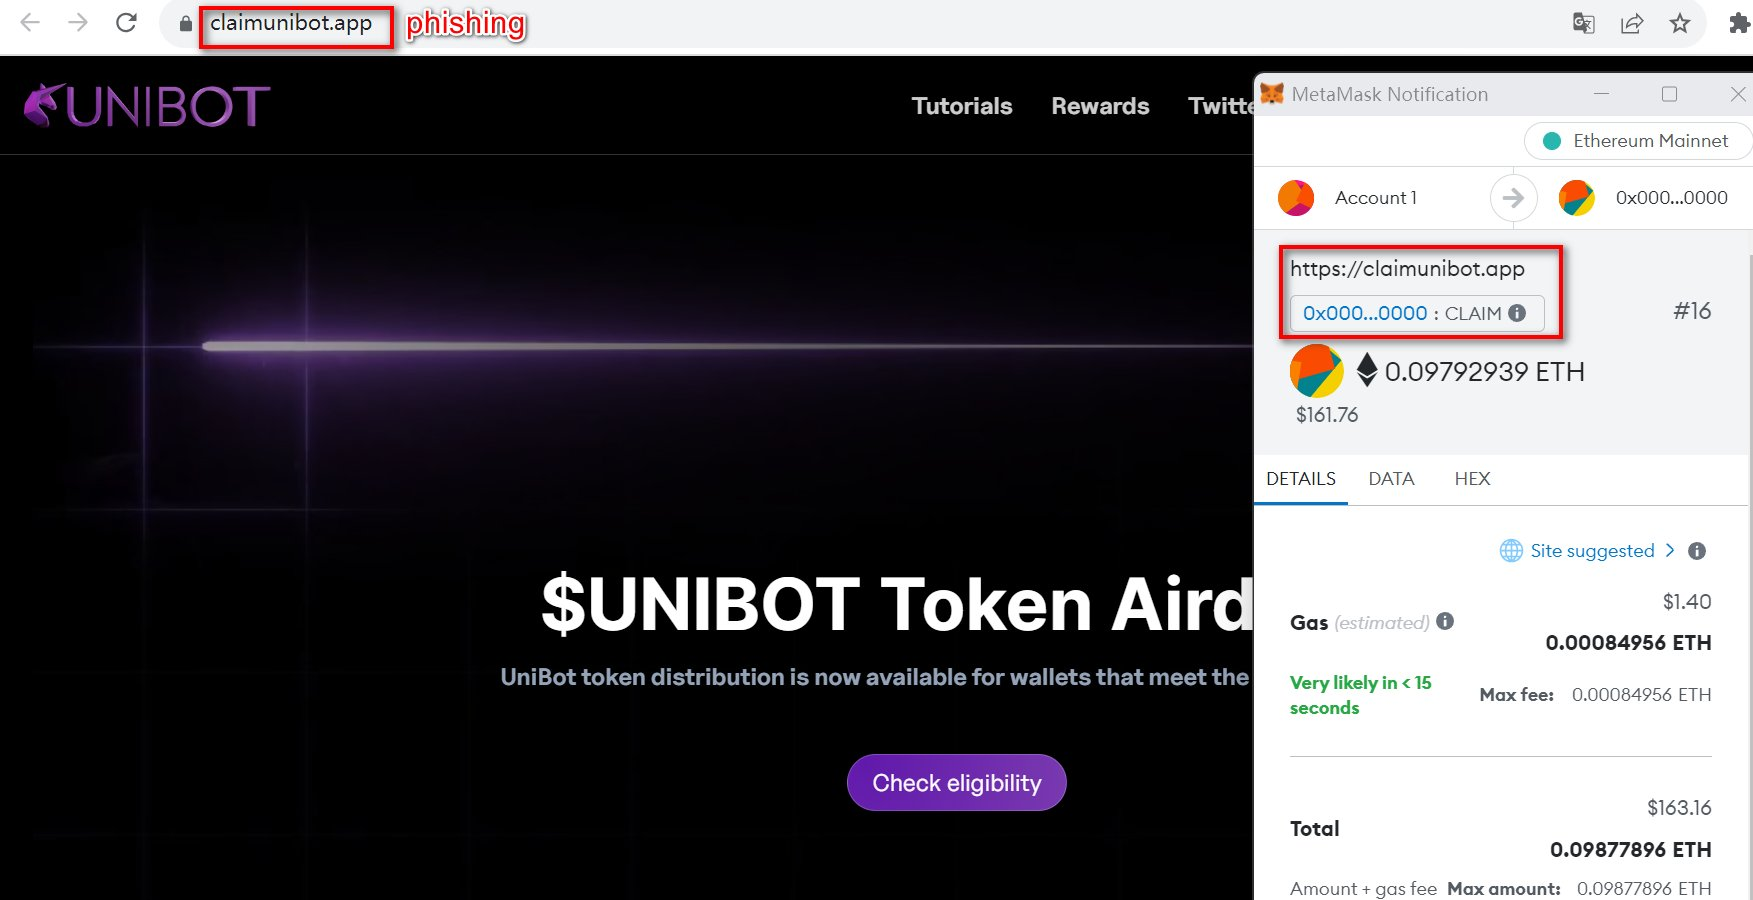
Task: Bookmark page with the star icon
Action: [1680, 23]
